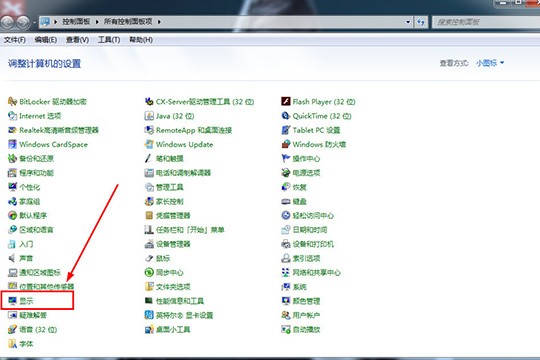Expand the arrow after 控制面板 breadcrumb

pyautogui.click(x=97, y=22)
